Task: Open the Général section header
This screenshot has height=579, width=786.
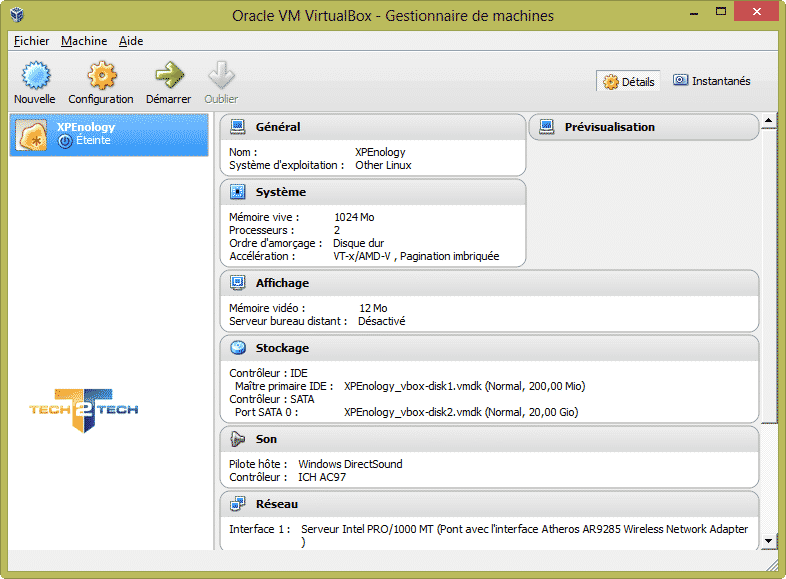Action: [x=372, y=127]
